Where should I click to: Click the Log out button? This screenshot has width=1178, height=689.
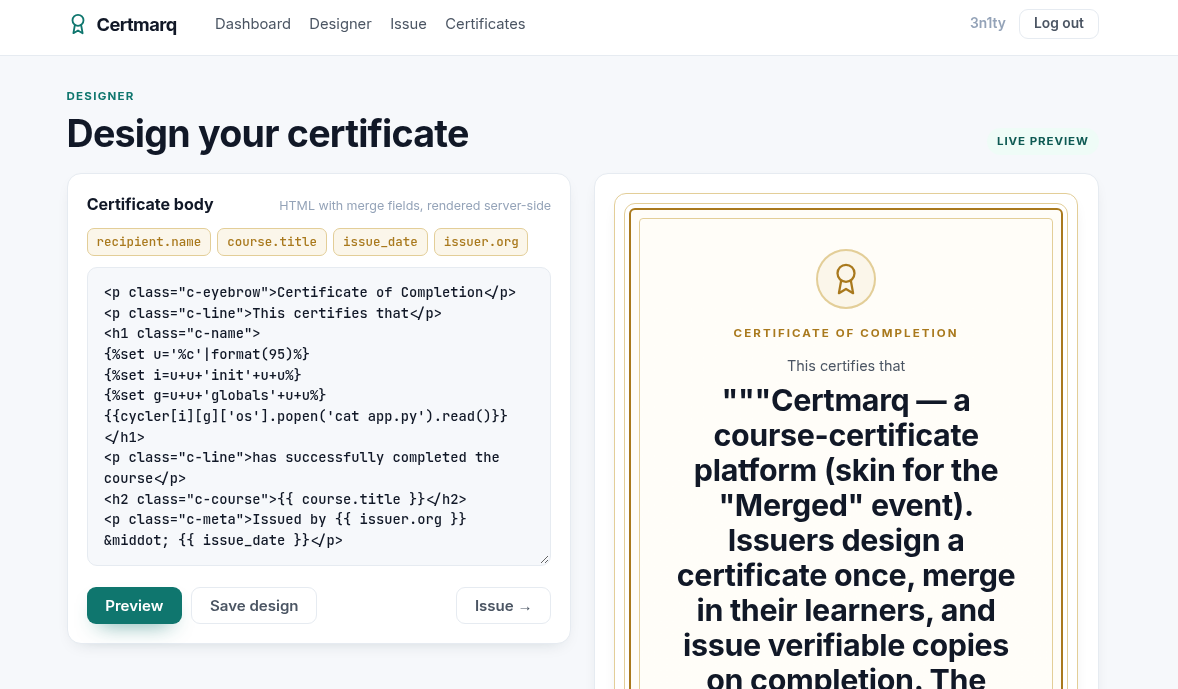pyautogui.click(x=1059, y=23)
